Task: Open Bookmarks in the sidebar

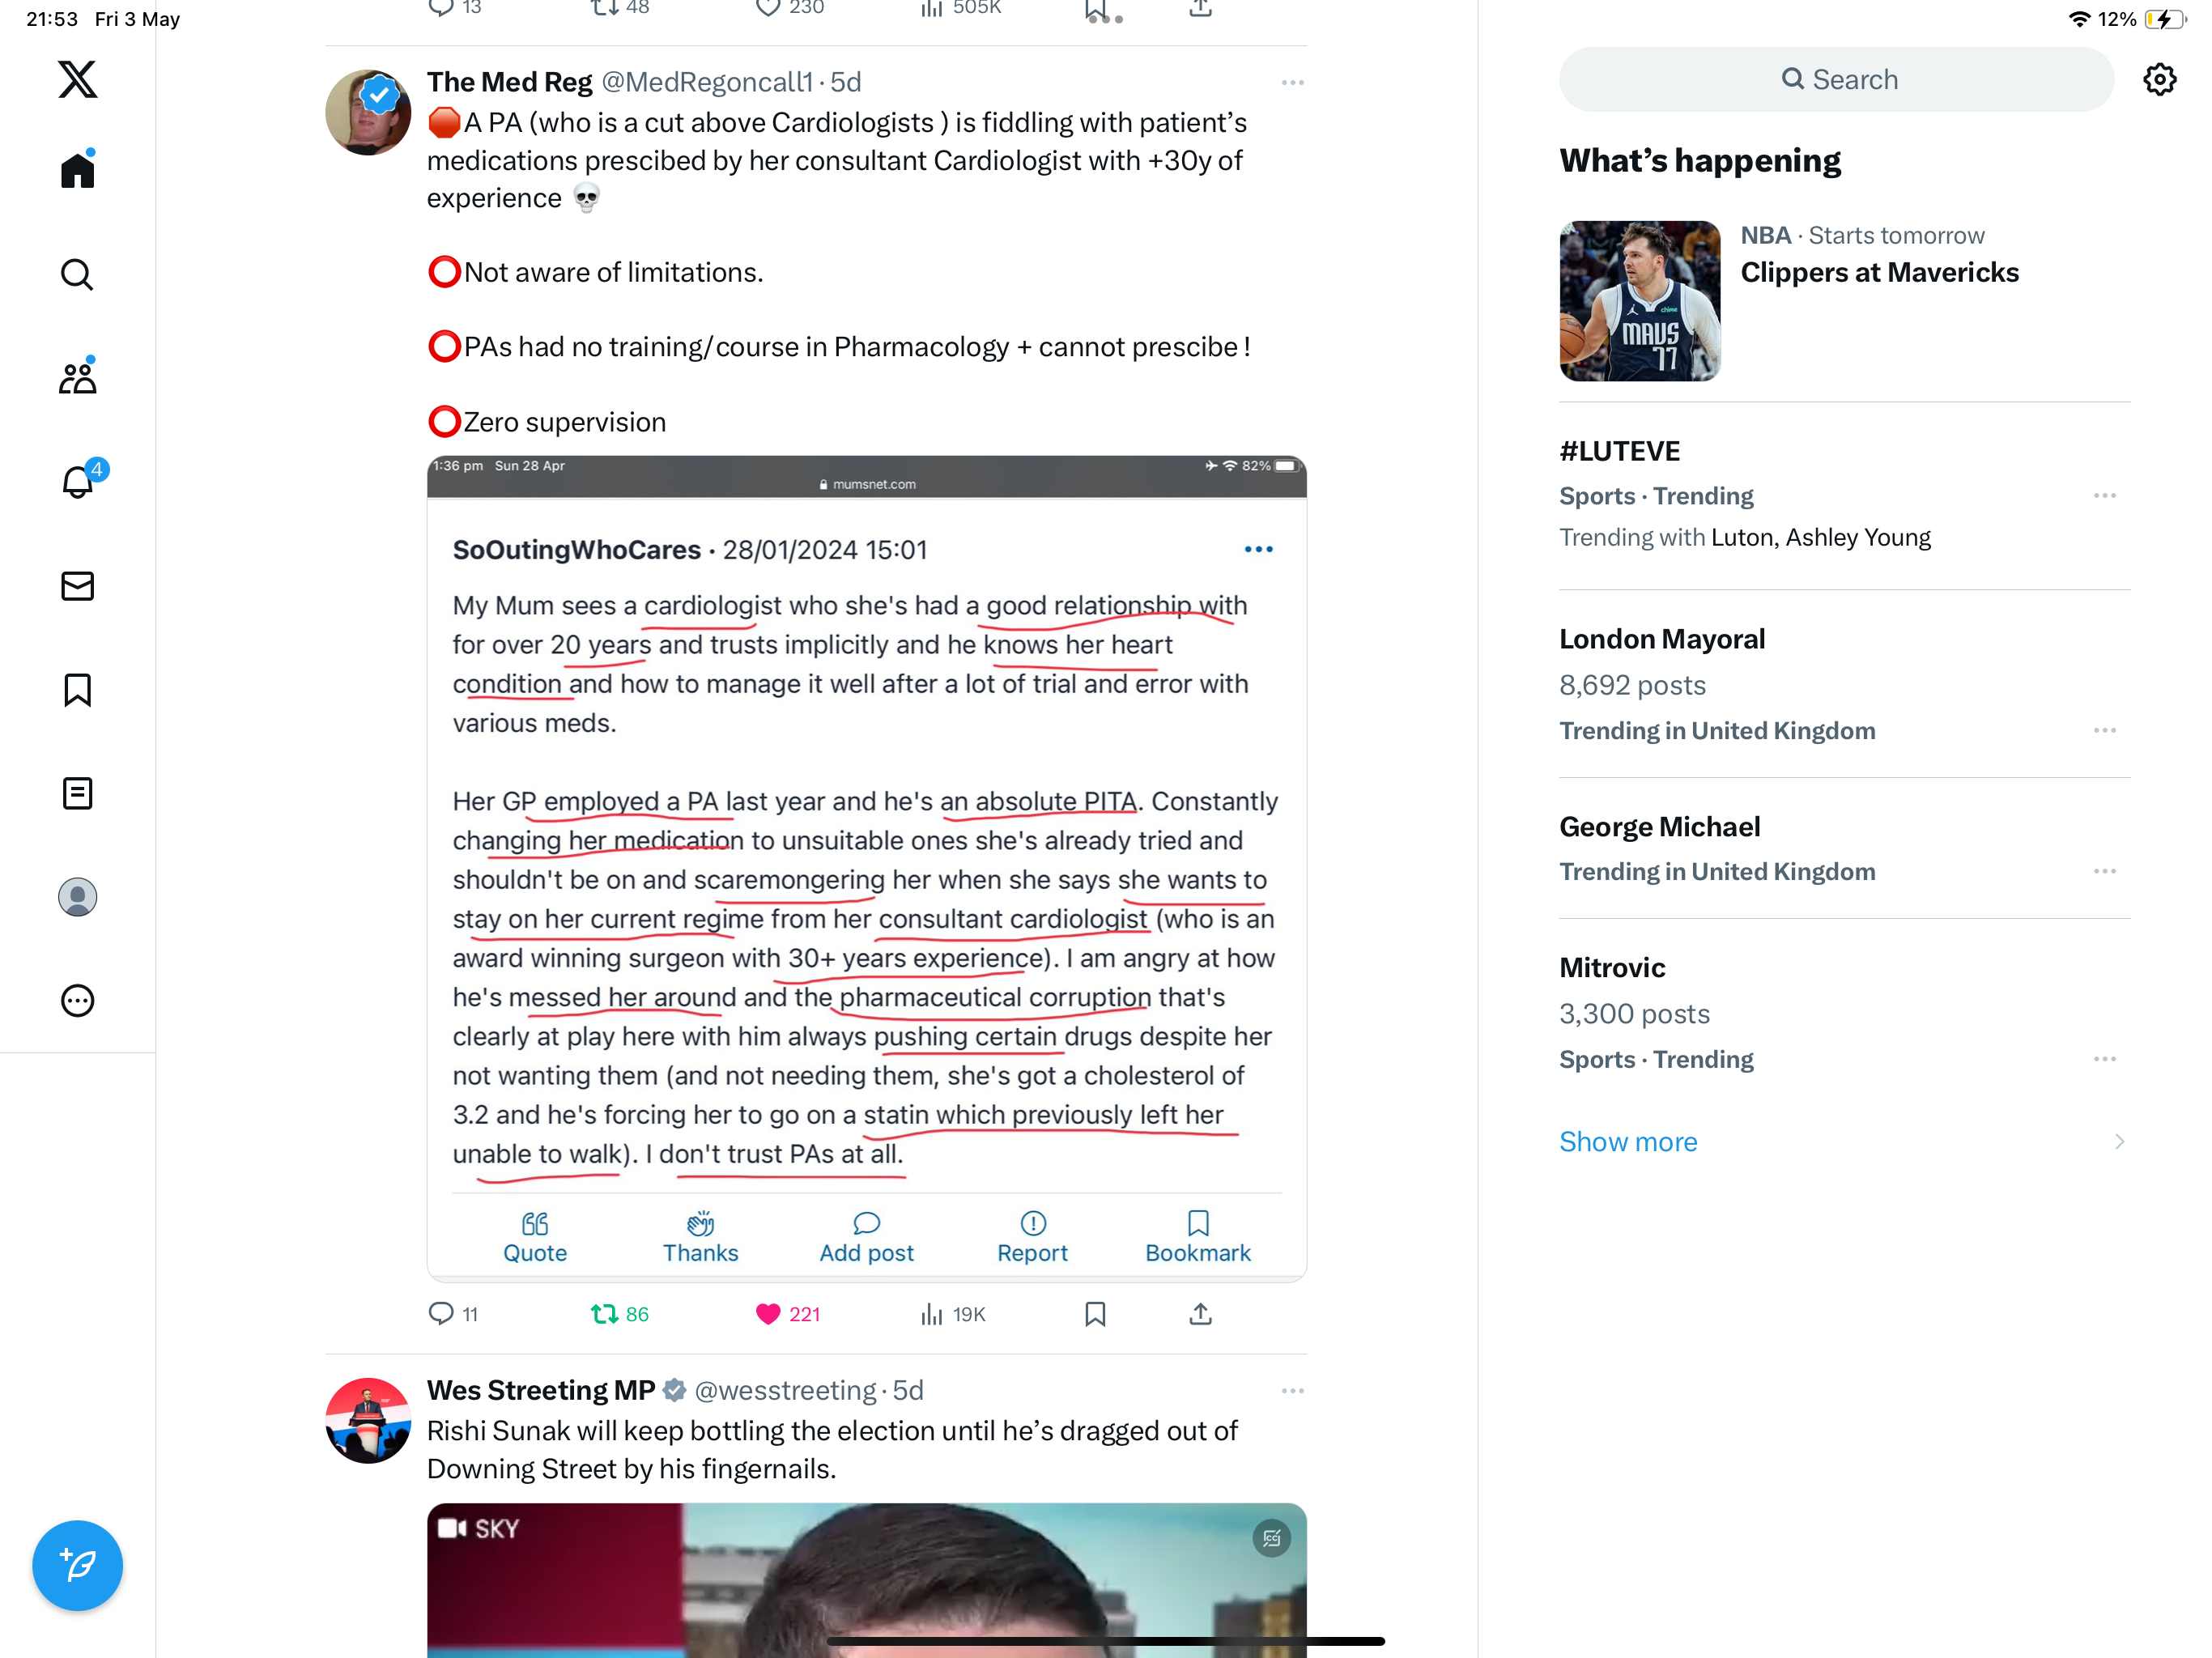Action: 77,689
